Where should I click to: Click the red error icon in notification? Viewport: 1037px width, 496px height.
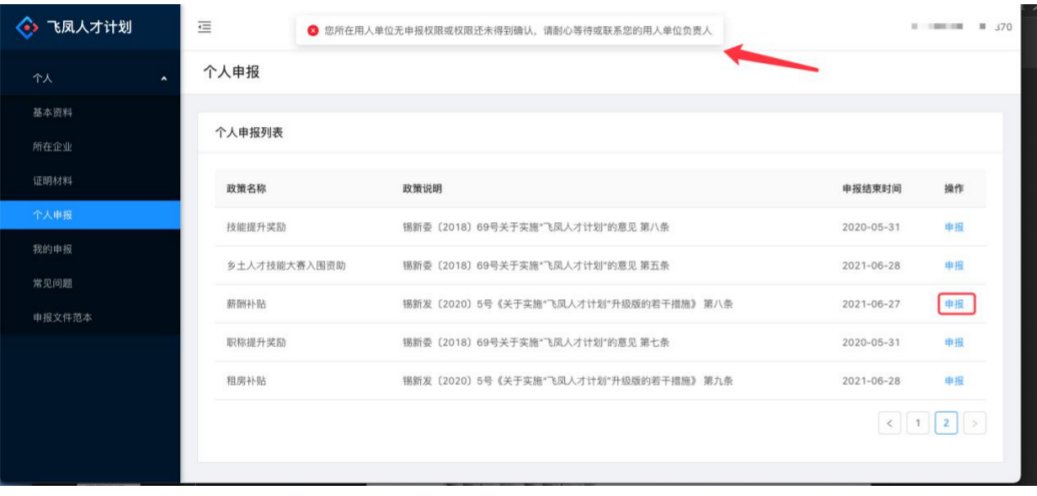tap(314, 31)
